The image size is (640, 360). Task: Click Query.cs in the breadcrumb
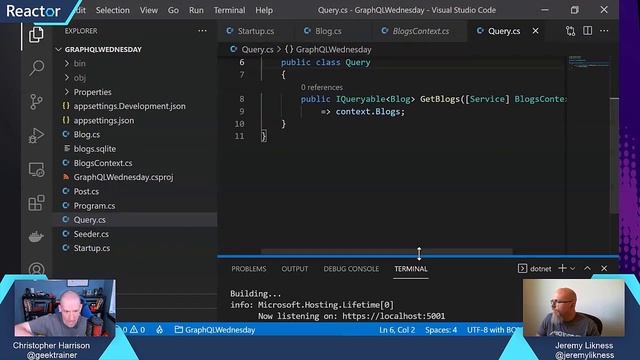click(257, 49)
